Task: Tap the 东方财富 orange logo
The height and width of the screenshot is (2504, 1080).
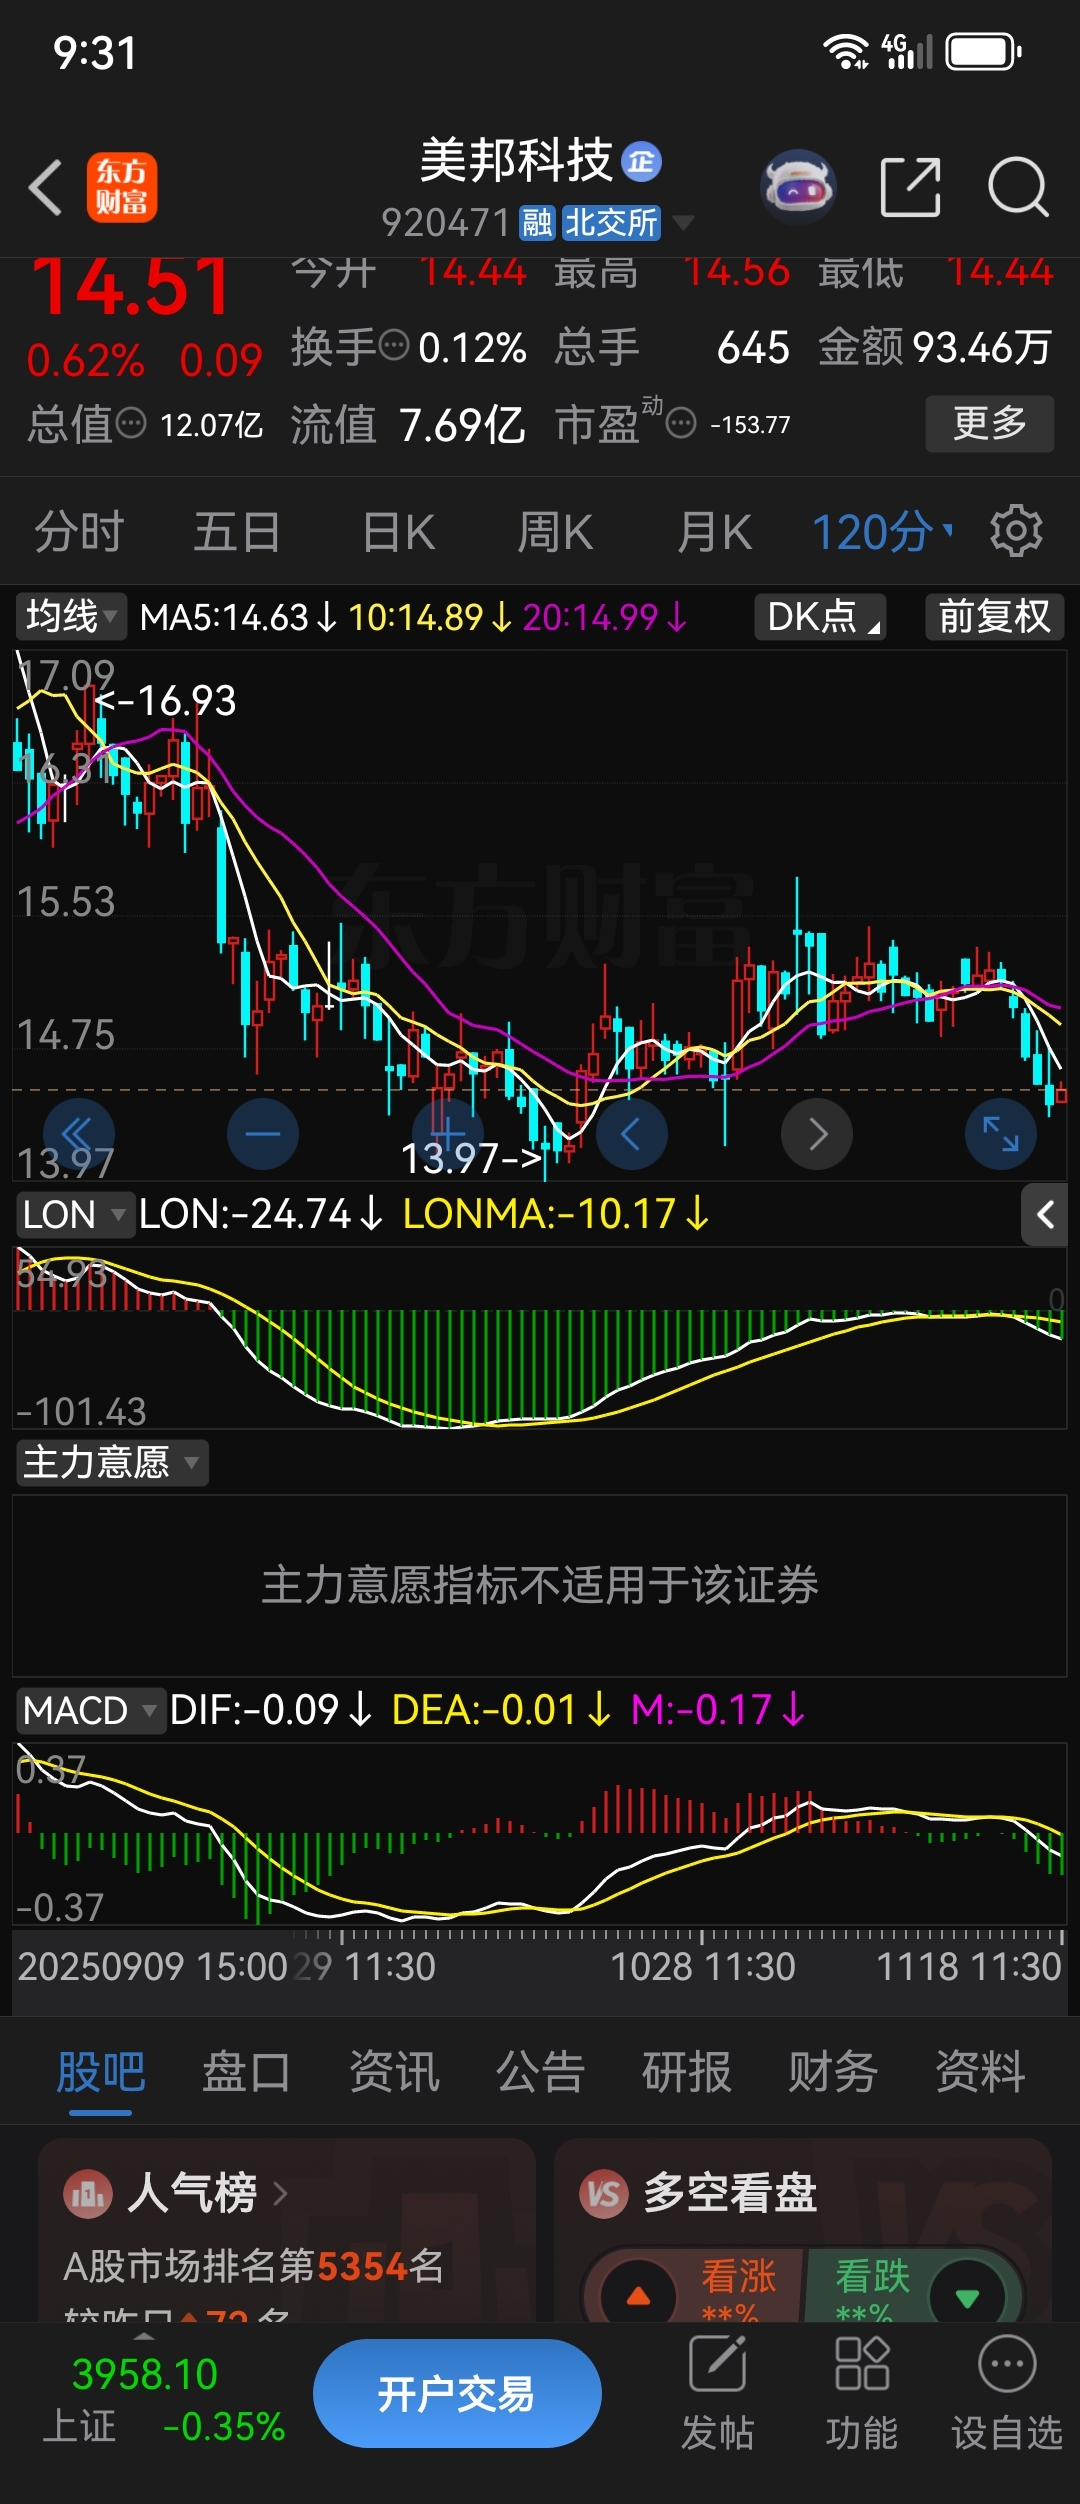Action: coord(122,187)
